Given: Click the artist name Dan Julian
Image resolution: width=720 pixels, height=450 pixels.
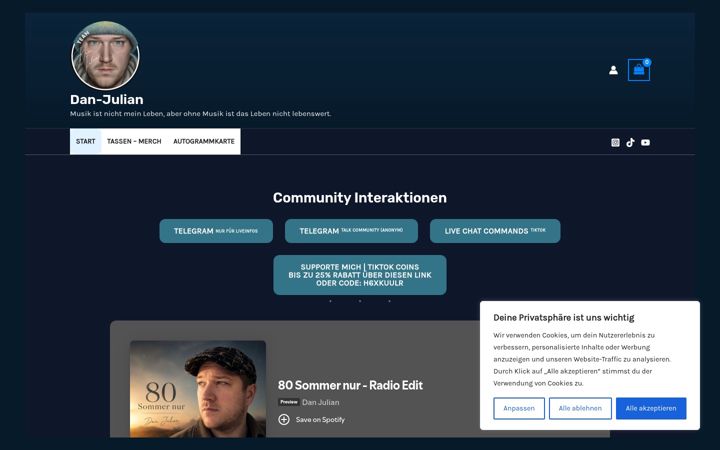Looking at the screenshot, I should (321, 402).
